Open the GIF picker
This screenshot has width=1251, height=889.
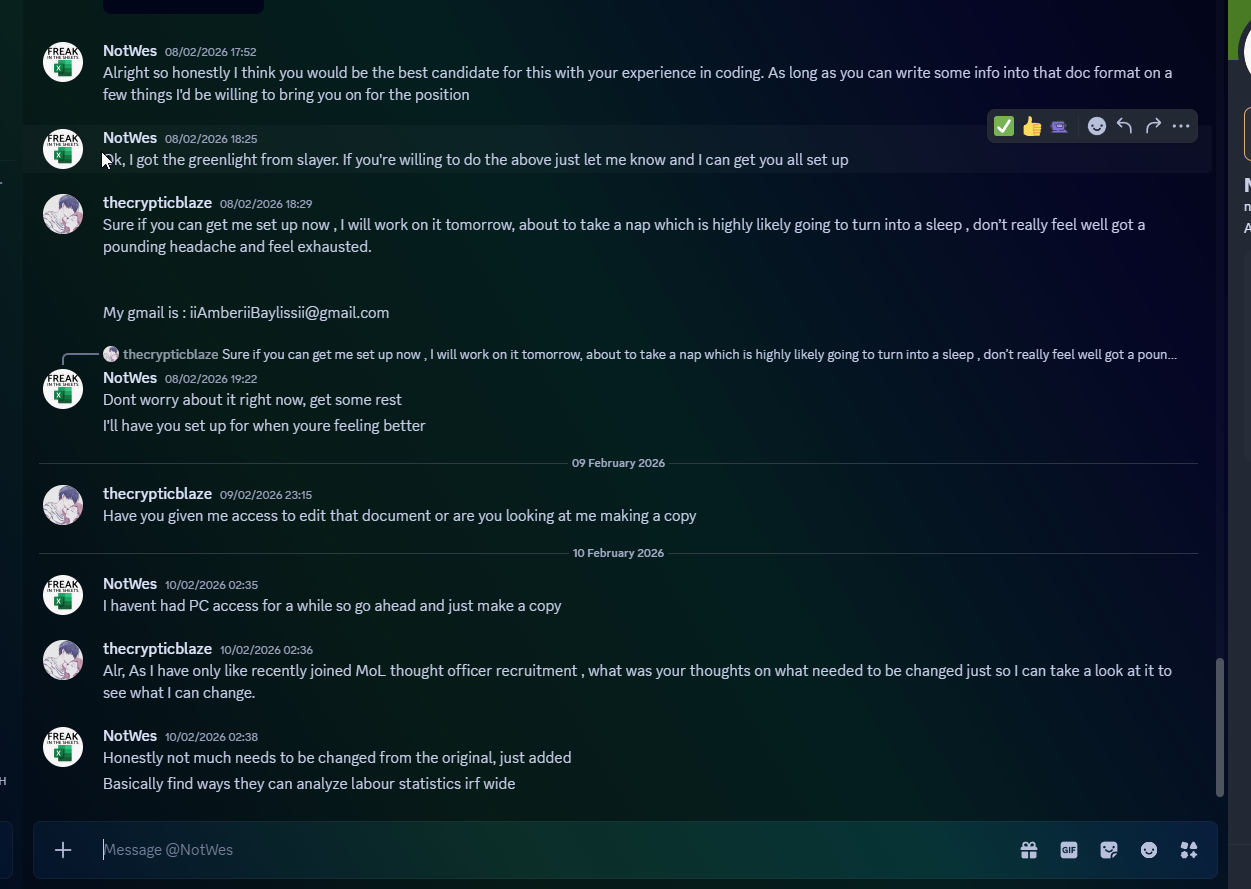point(1069,850)
